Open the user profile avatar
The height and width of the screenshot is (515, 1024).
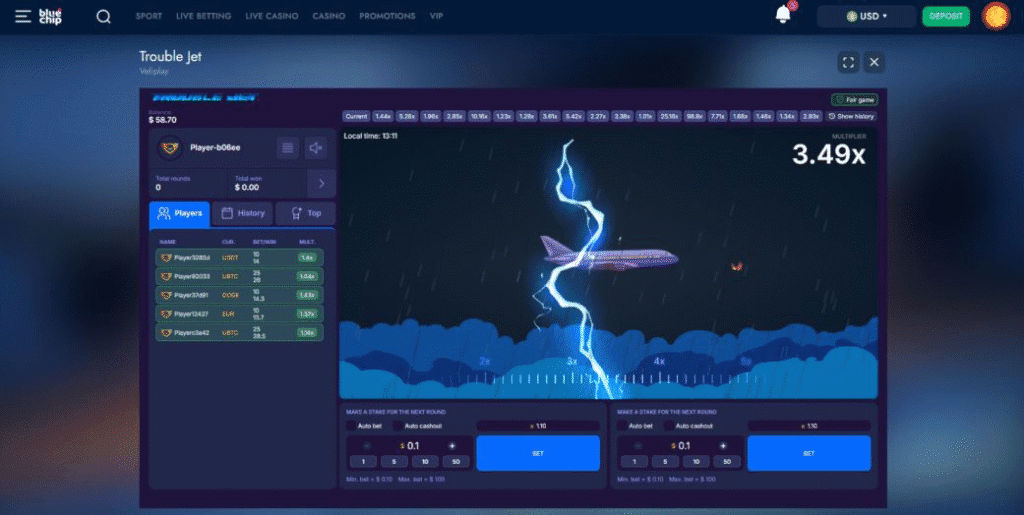point(996,16)
